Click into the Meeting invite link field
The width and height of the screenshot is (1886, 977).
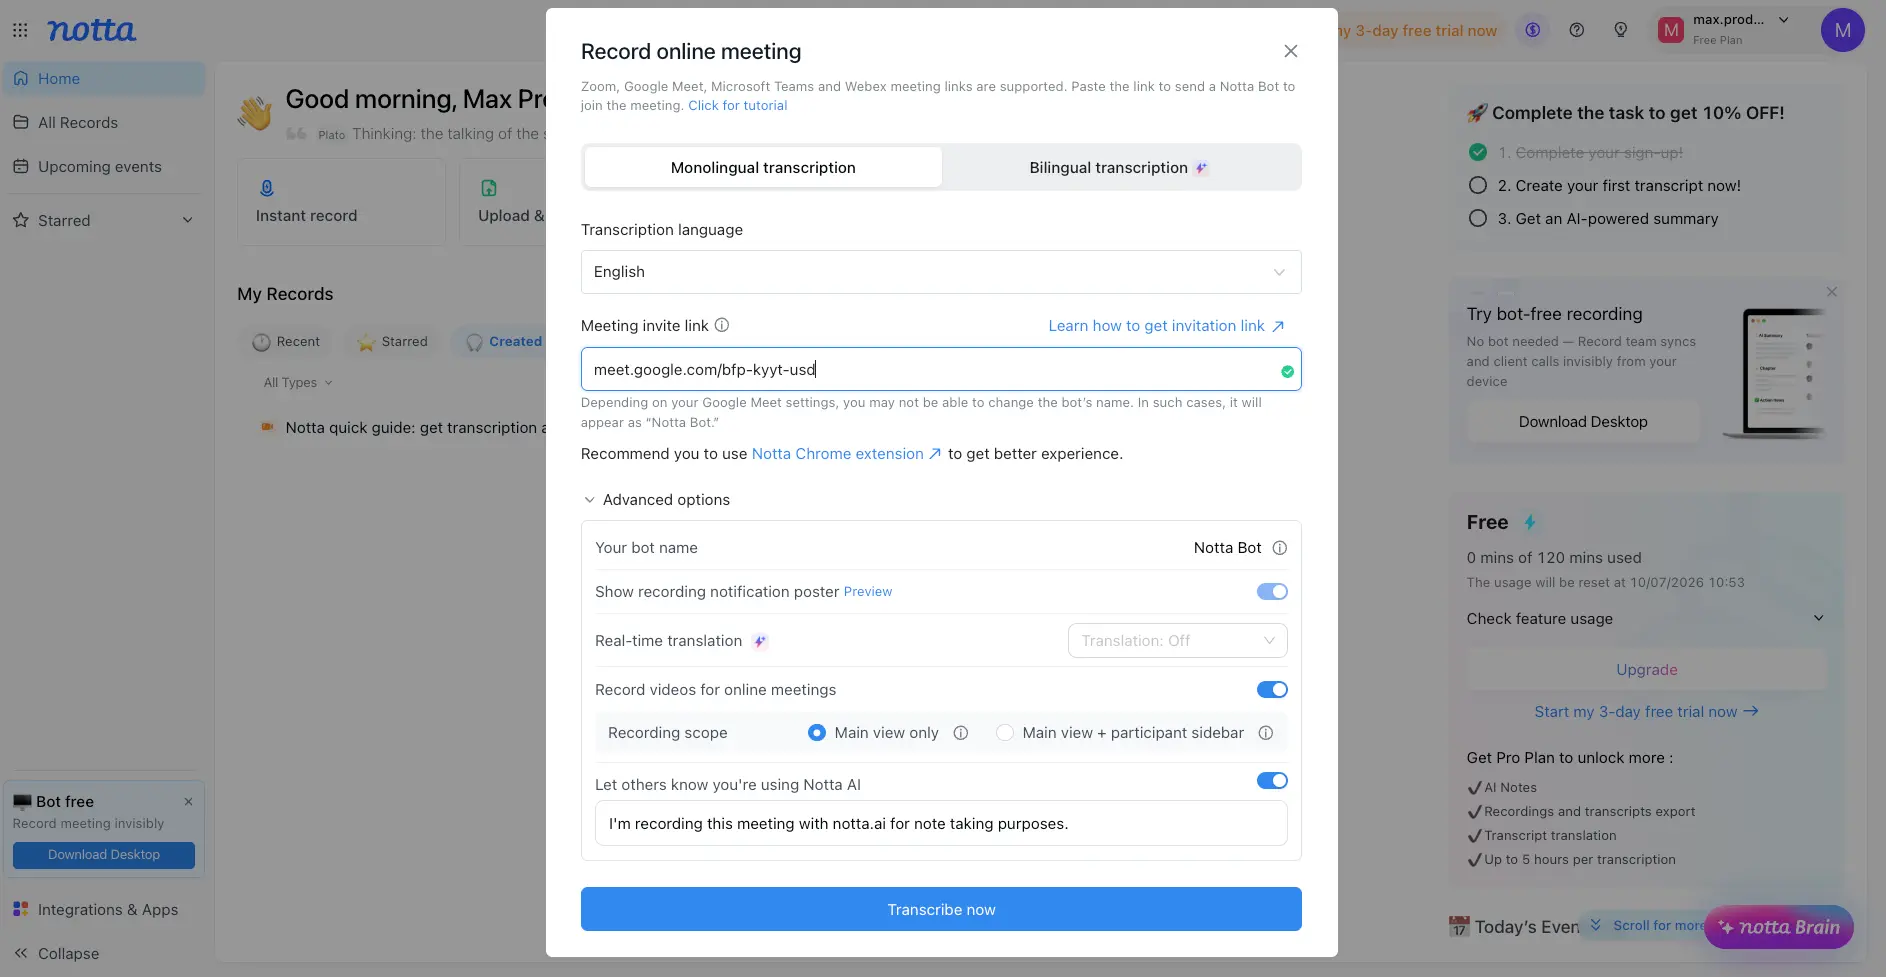click(941, 369)
